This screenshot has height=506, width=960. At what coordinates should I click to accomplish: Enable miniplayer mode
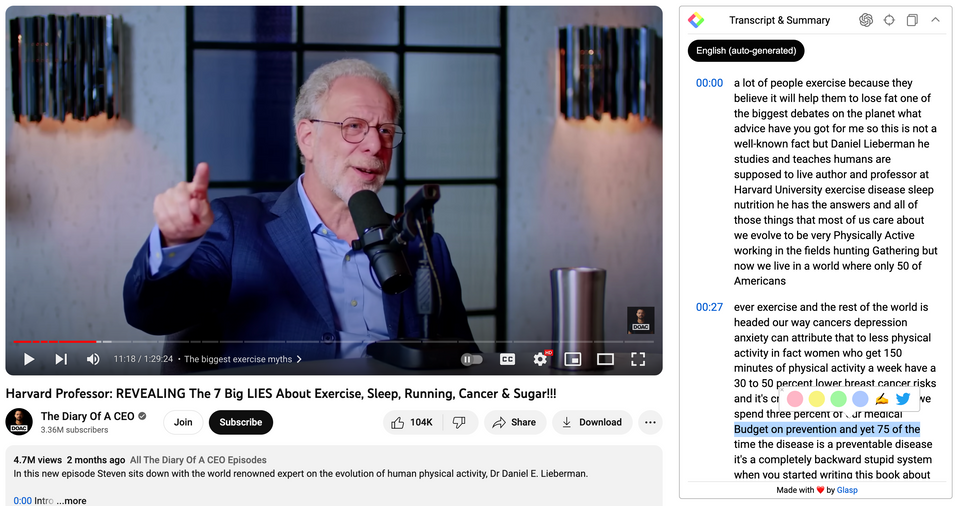pyautogui.click(x=572, y=360)
